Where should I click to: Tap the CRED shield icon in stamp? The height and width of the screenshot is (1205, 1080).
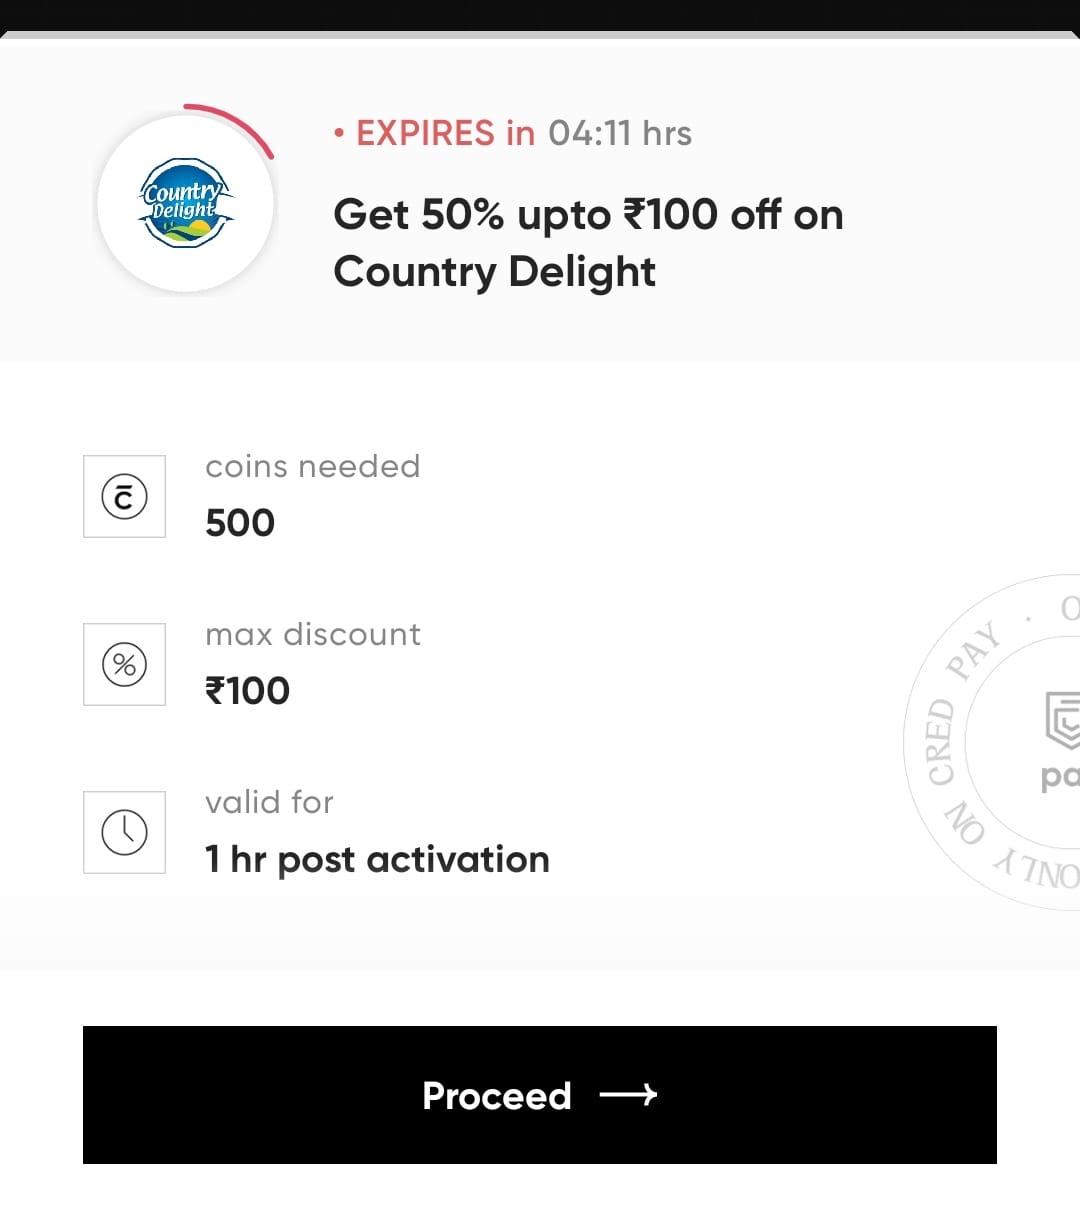click(x=1062, y=720)
